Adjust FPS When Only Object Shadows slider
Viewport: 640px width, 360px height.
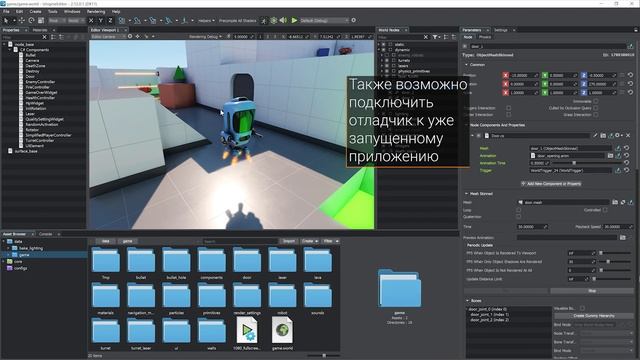point(616,262)
